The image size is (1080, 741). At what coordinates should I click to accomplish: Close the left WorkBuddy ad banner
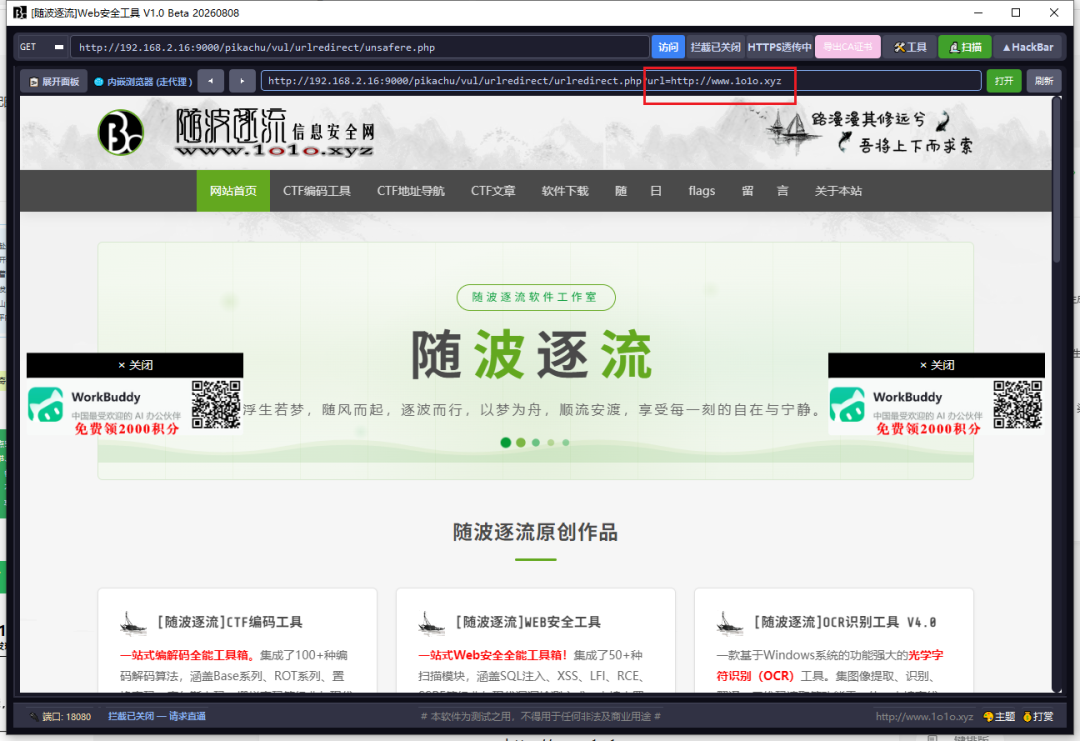click(x=135, y=365)
